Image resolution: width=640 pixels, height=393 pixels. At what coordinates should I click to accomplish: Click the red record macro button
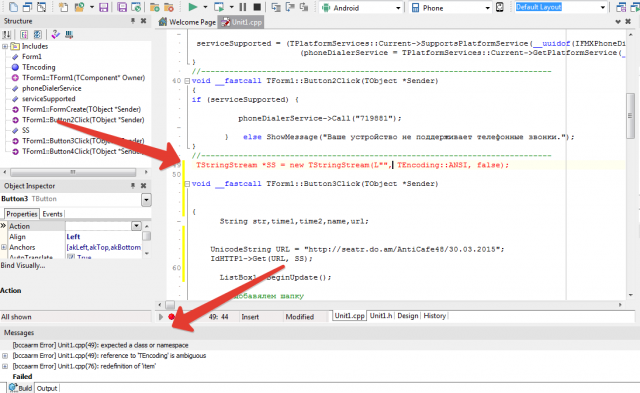pyautogui.click(x=171, y=317)
